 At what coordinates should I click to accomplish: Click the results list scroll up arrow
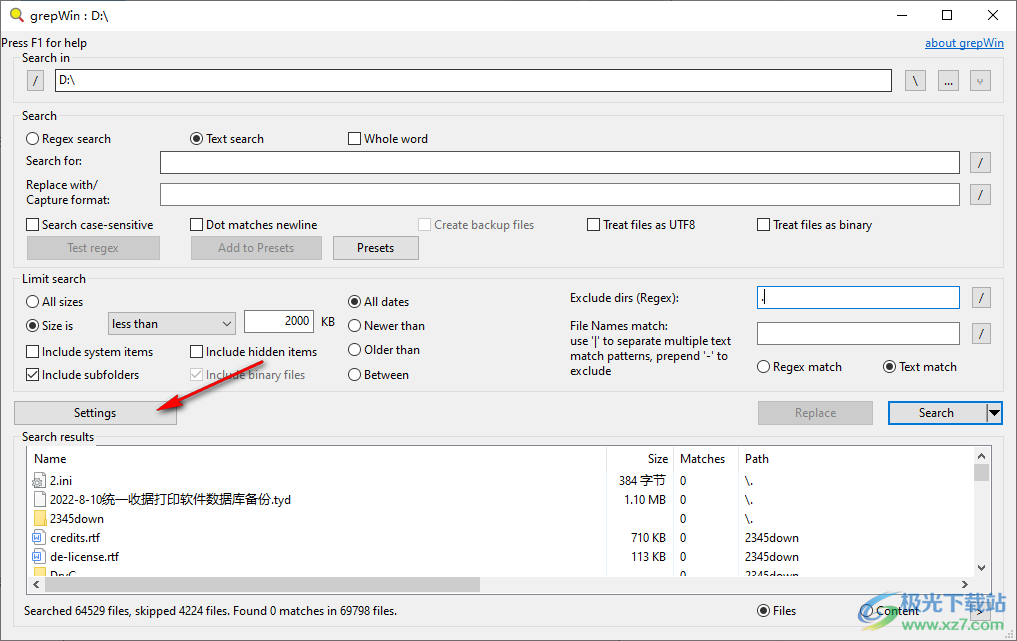(x=981, y=456)
